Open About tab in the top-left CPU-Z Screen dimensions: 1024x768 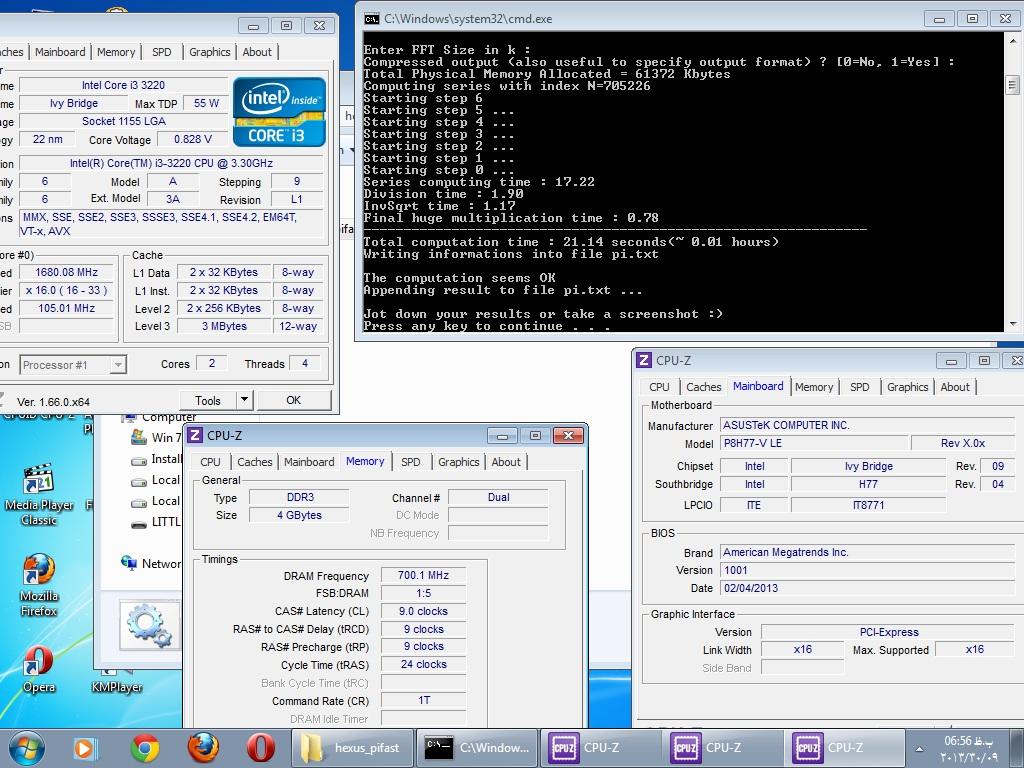257,52
